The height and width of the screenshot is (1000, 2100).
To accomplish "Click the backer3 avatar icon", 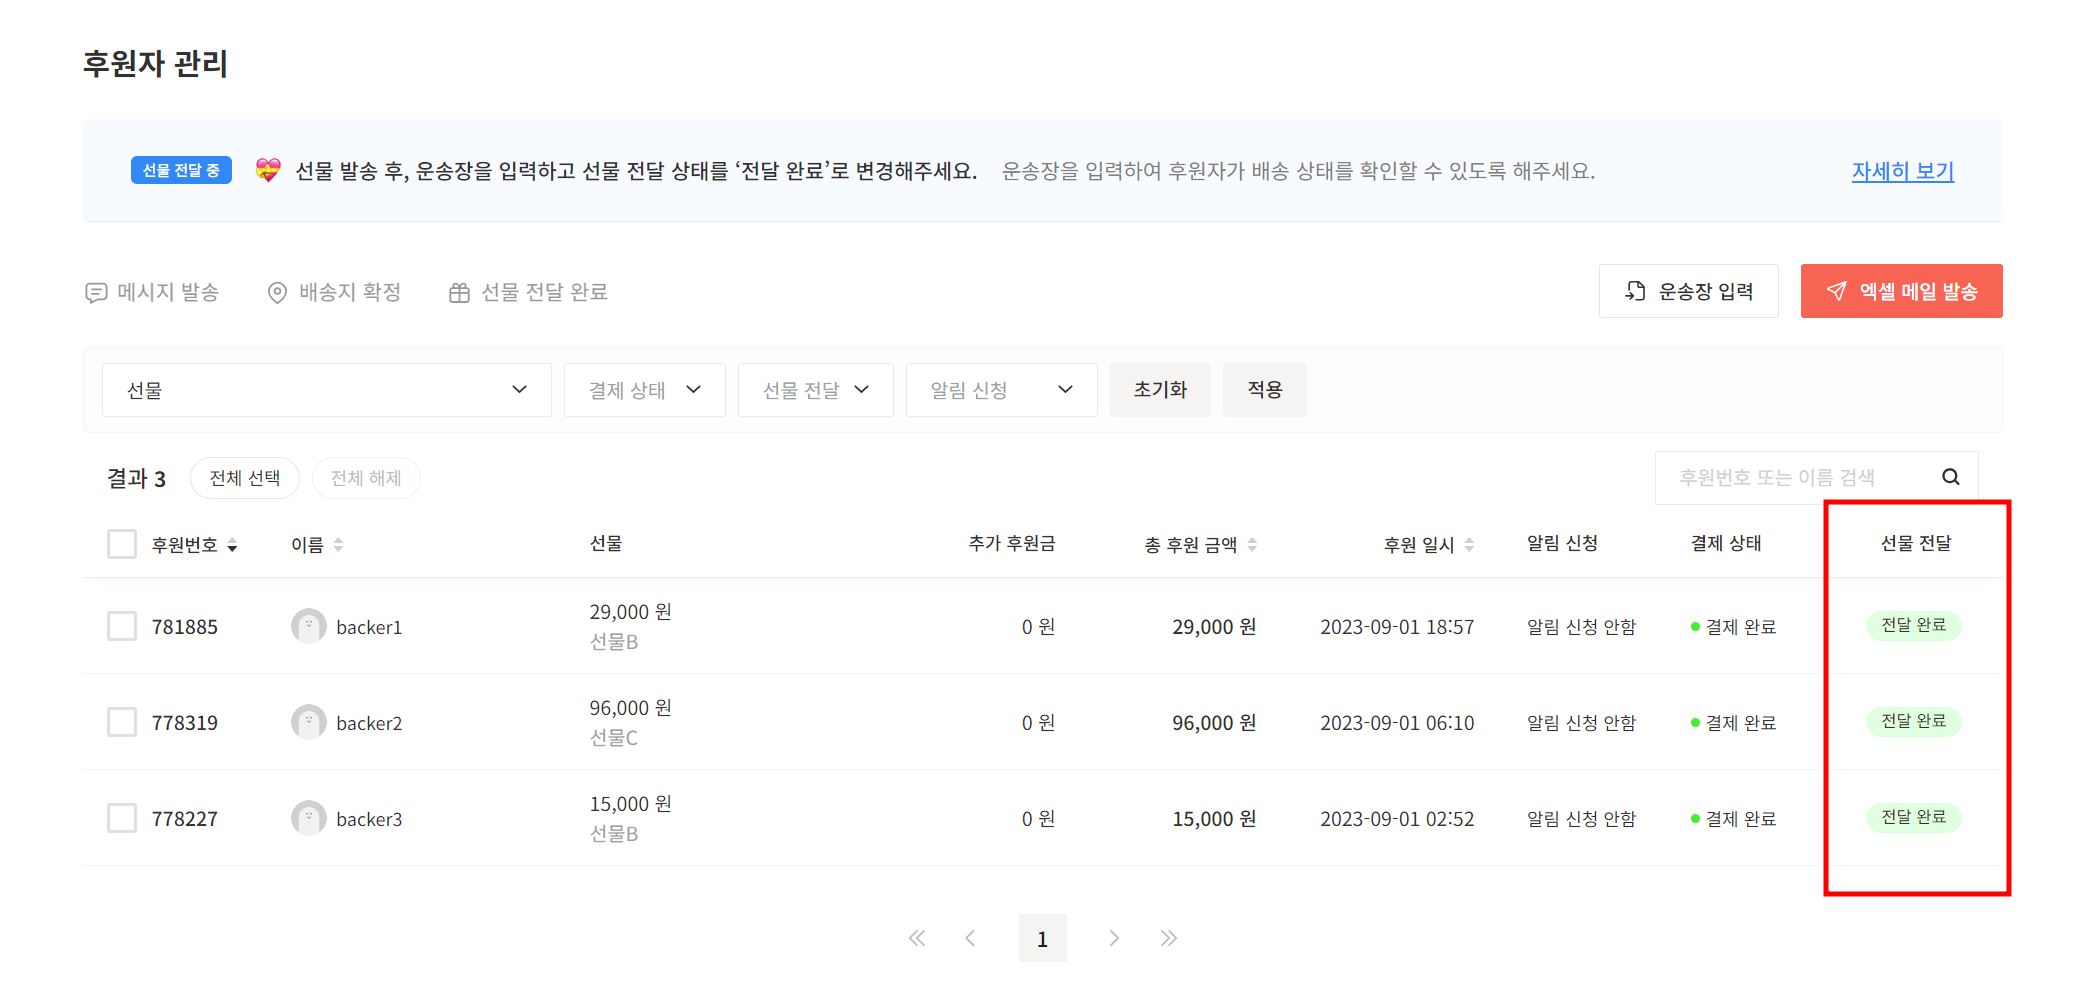I will coord(308,818).
